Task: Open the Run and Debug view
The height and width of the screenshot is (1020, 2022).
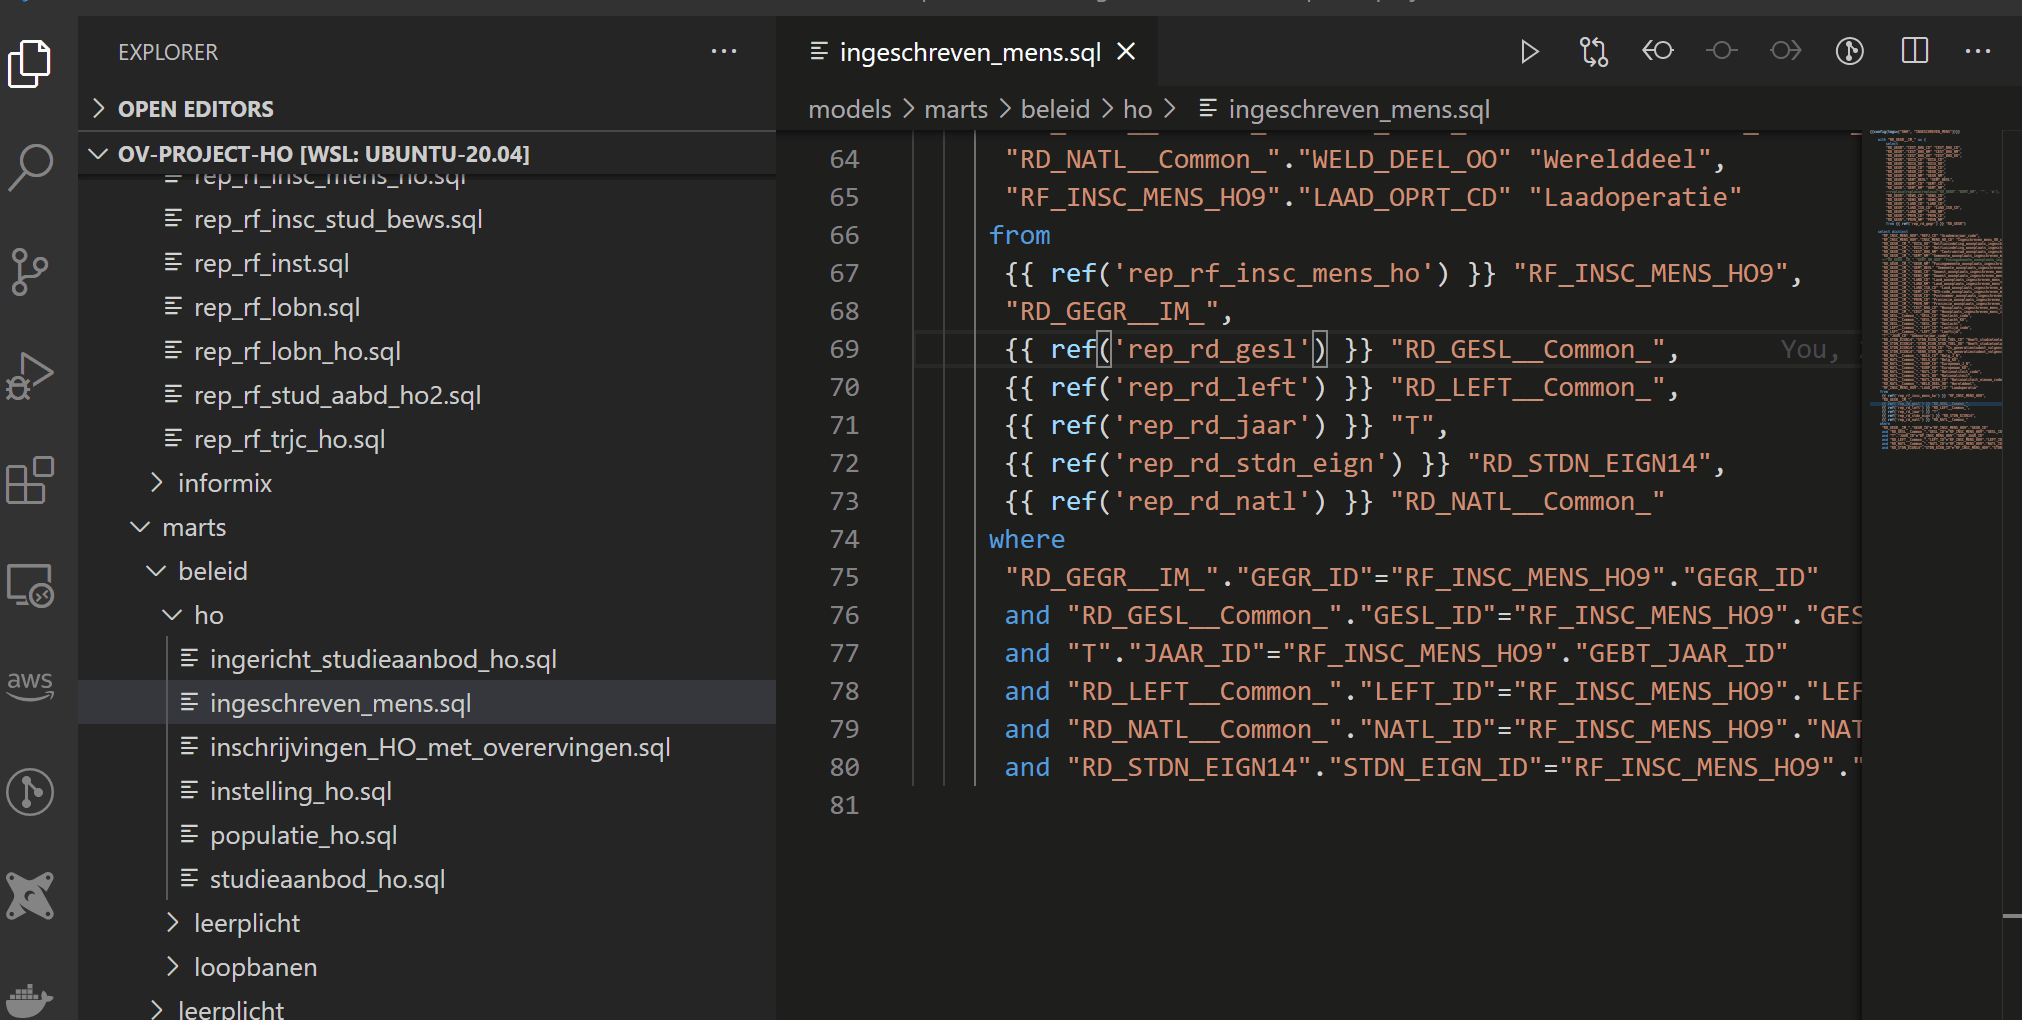Action: coord(30,376)
